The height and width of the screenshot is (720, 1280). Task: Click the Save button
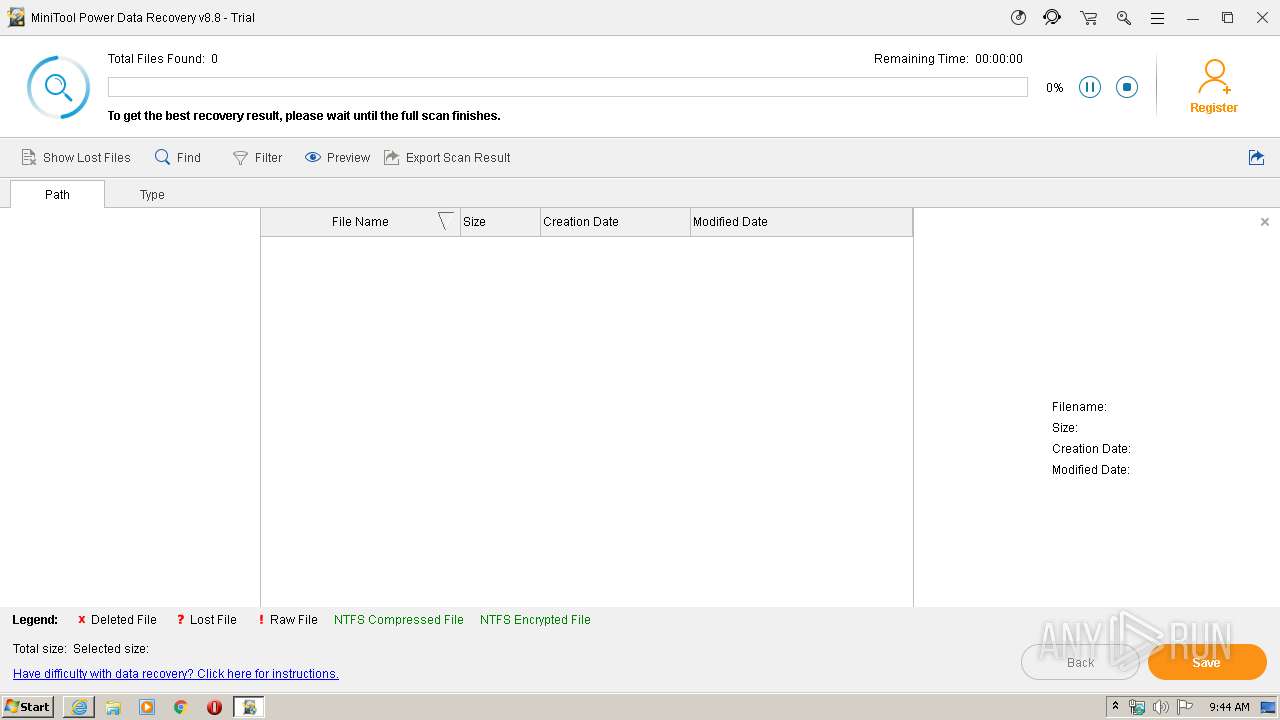1207,662
